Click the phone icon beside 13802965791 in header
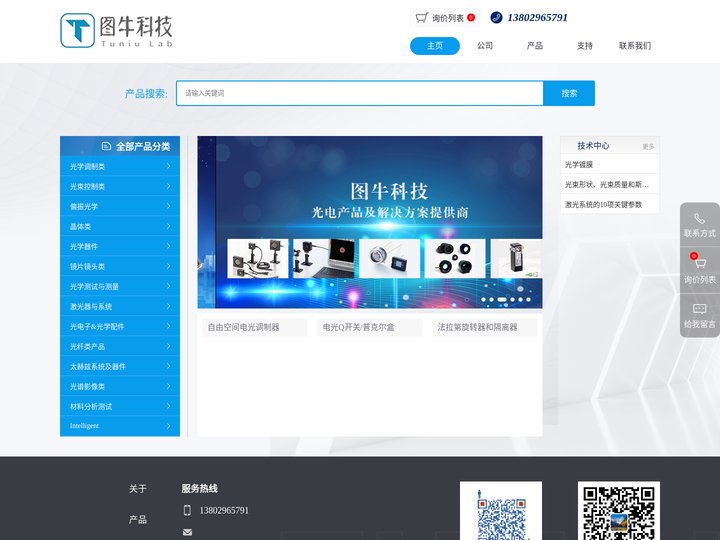 (x=496, y=17)
